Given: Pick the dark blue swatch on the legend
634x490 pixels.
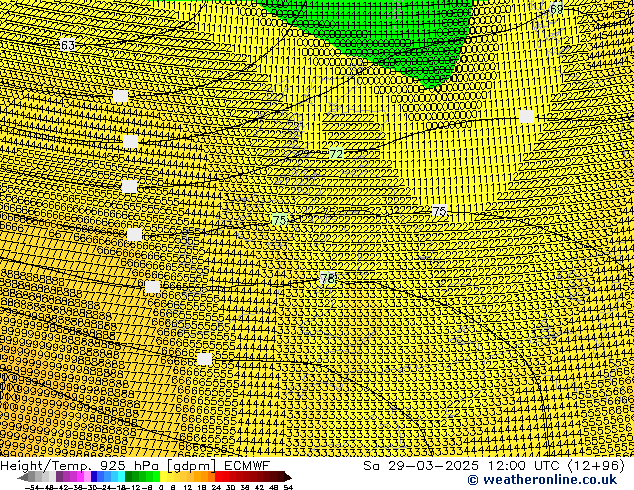Looking at the screenshot, I should [x=94, y=477].
